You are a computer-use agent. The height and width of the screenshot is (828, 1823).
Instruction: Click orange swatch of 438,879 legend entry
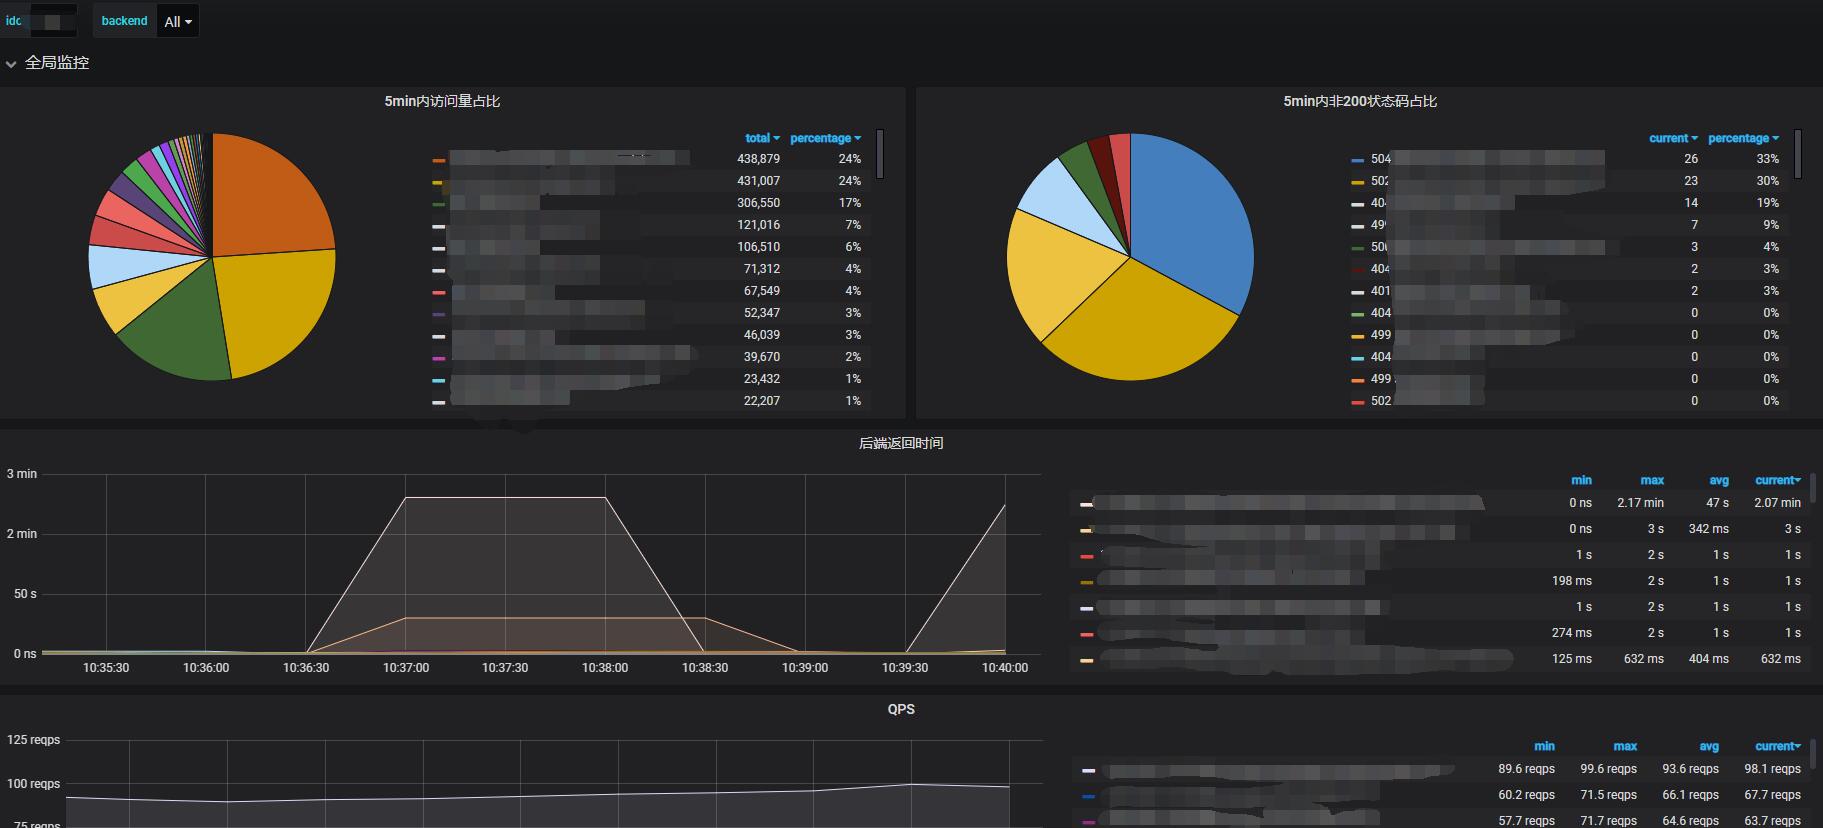(x=438, y=160)
